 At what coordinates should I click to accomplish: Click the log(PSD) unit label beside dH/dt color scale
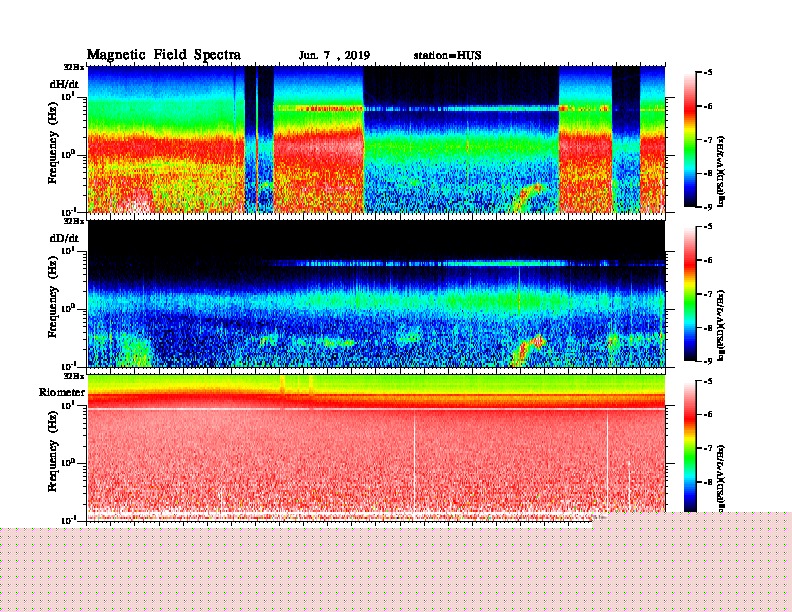click(721, 171)
